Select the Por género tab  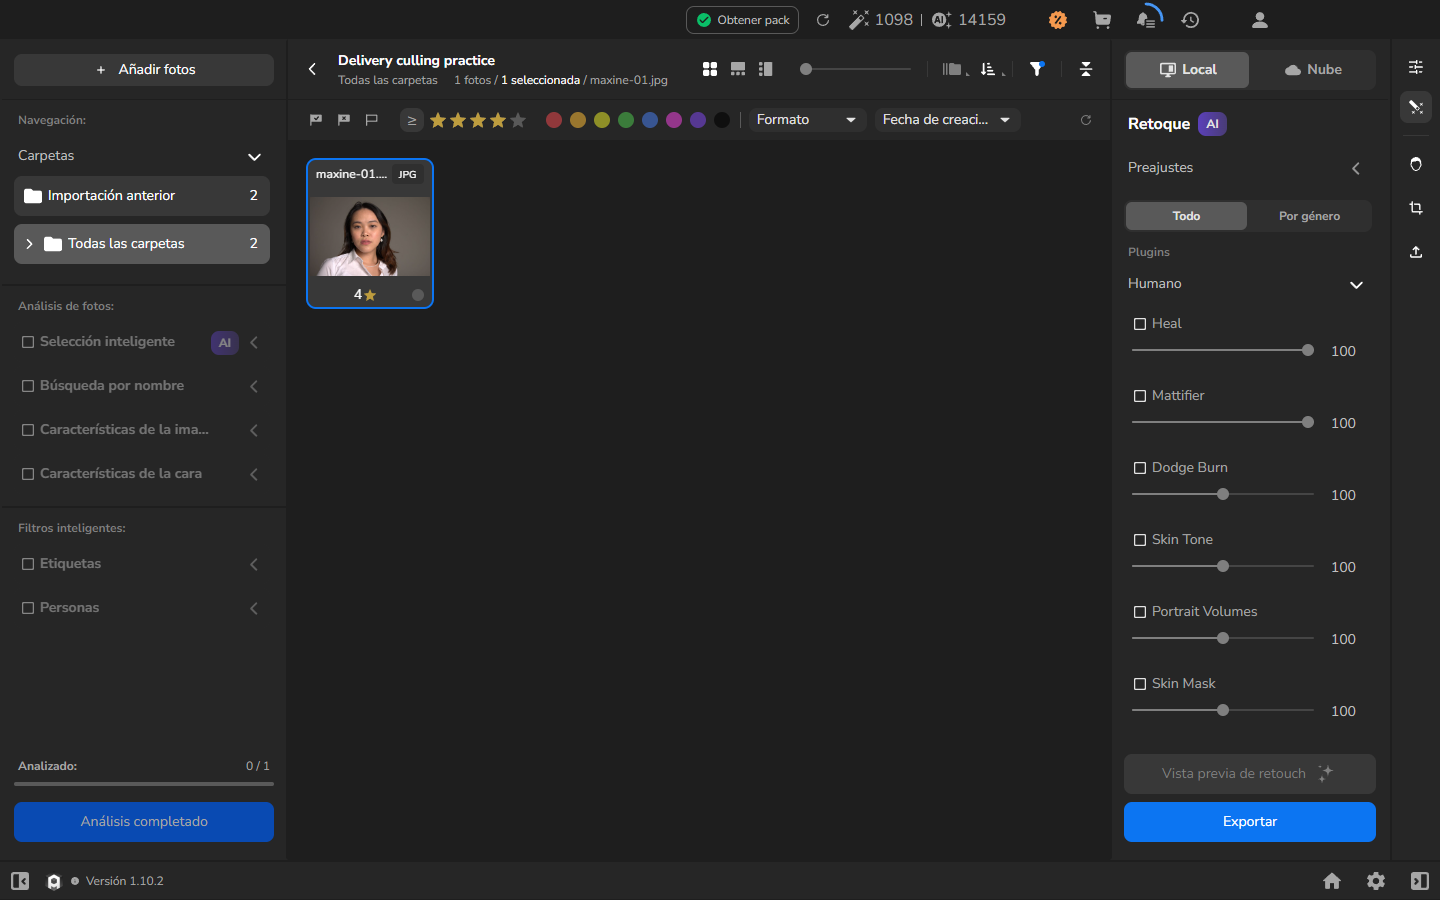(x=1309, y=216)
